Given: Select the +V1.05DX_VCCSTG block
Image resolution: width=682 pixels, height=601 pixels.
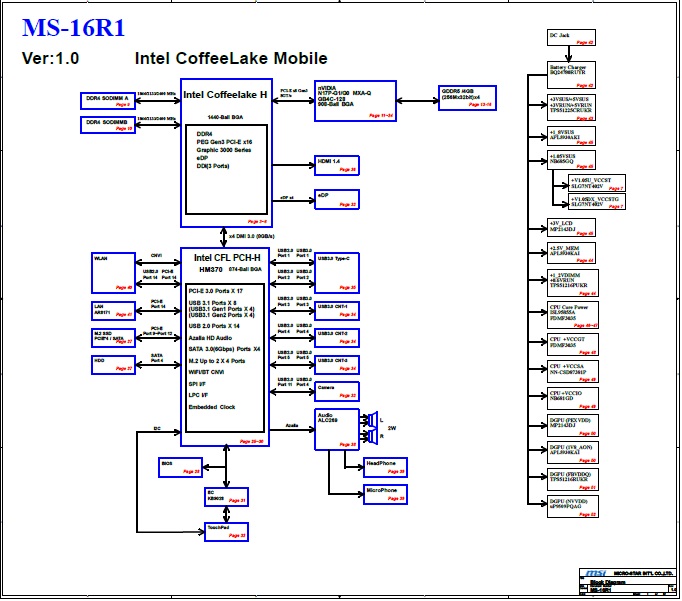Looking at the screenshot, I should click(597, 201).
